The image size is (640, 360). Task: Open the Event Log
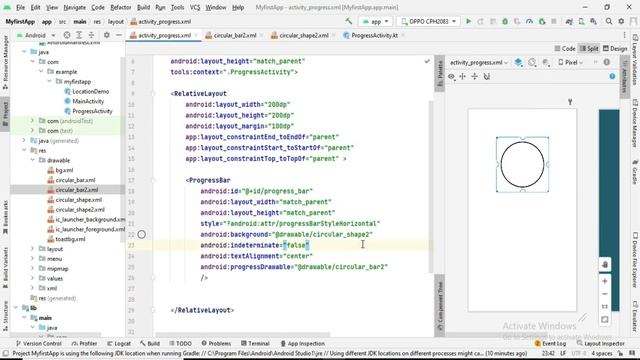point(550,343)
